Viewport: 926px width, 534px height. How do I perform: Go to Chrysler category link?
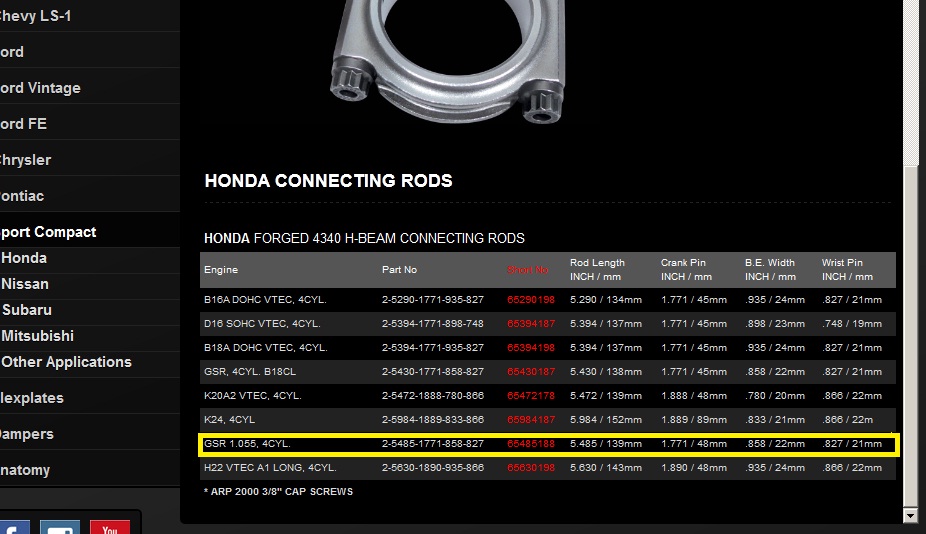click(x=25, y=160)
